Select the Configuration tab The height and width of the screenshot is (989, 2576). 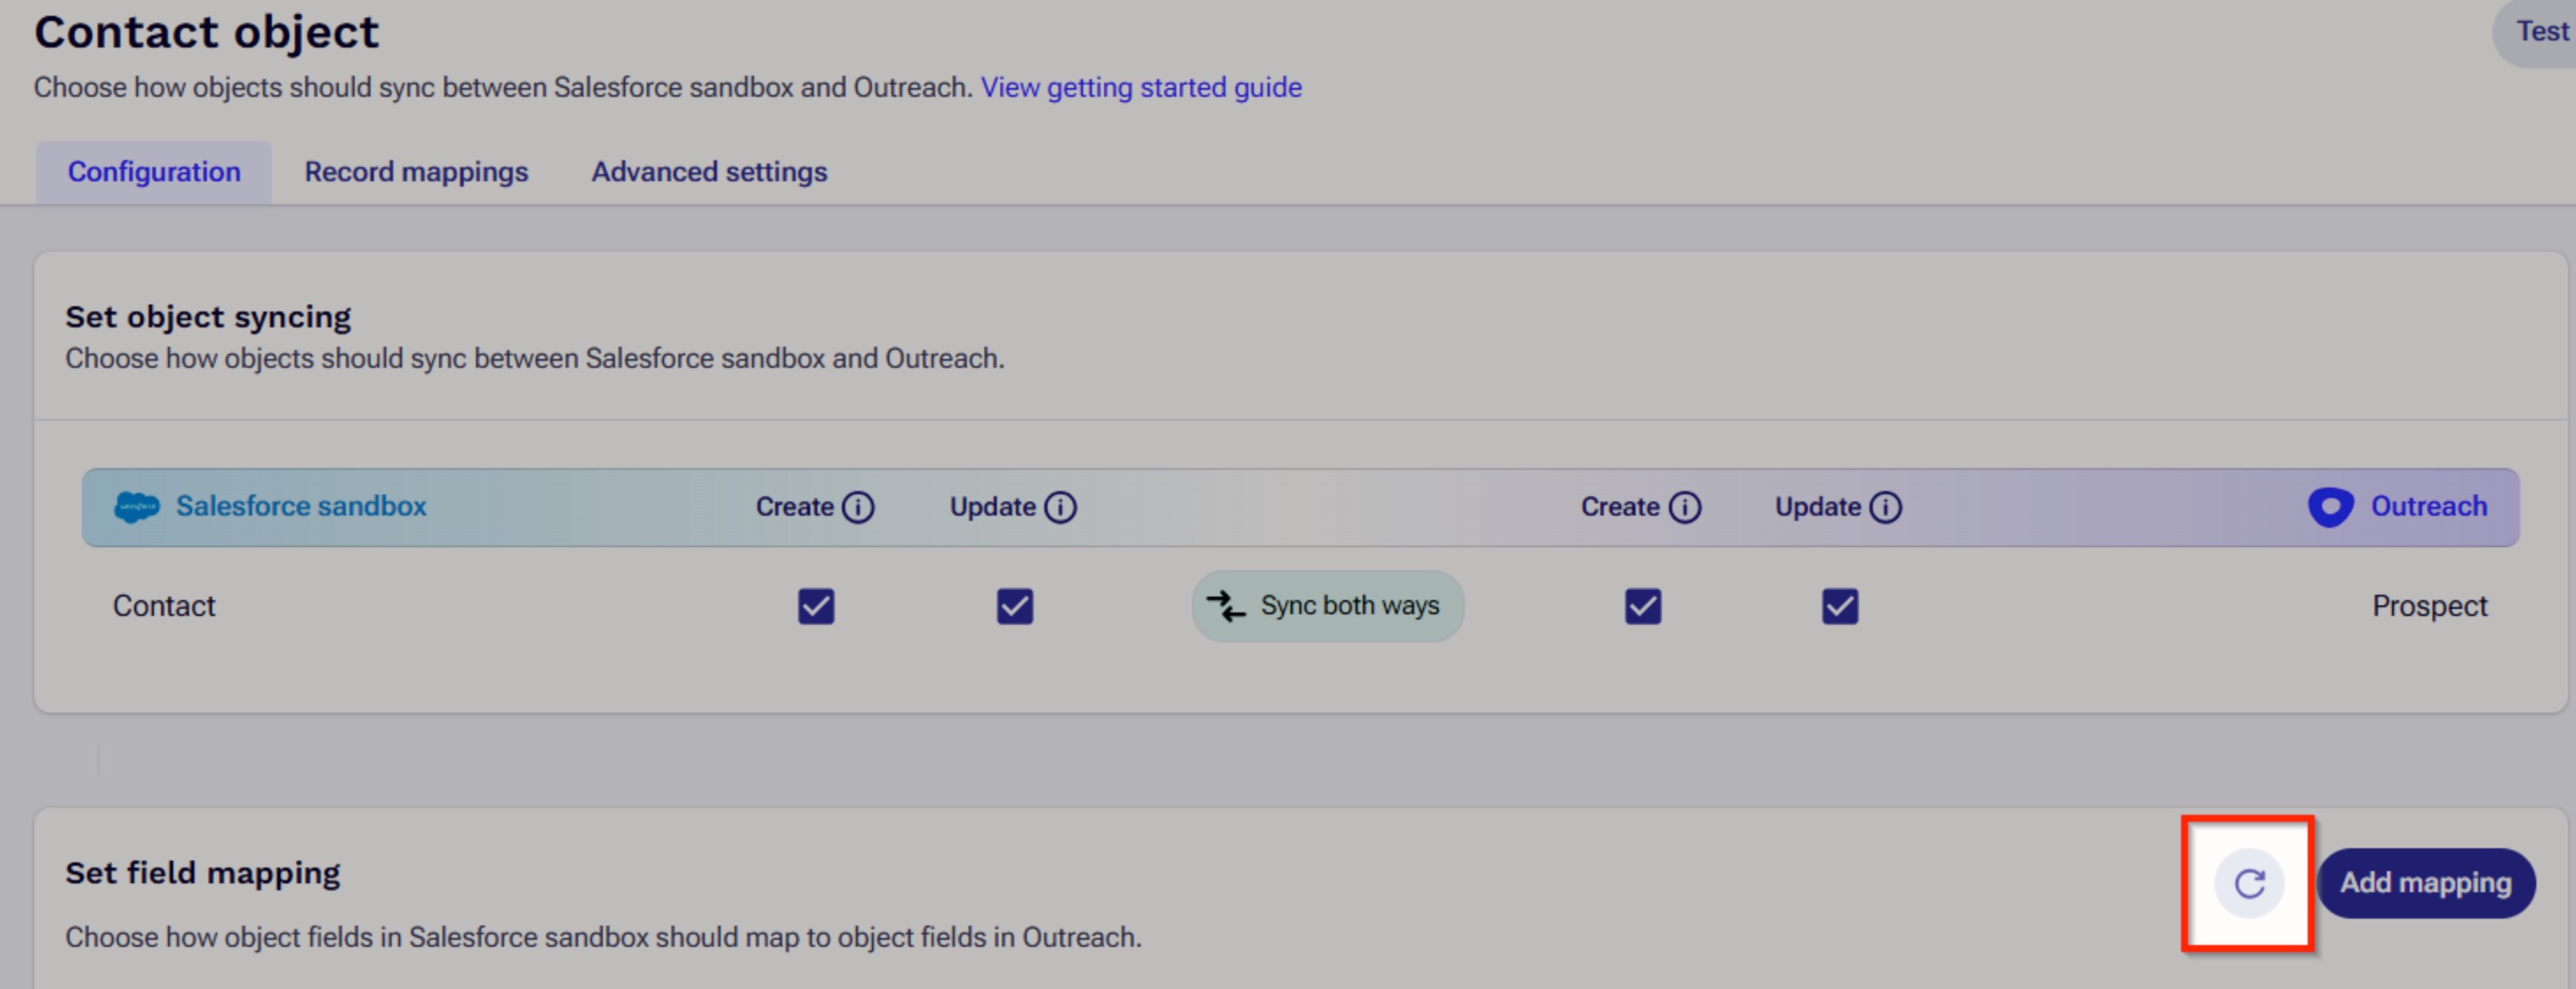click(154, 172)
